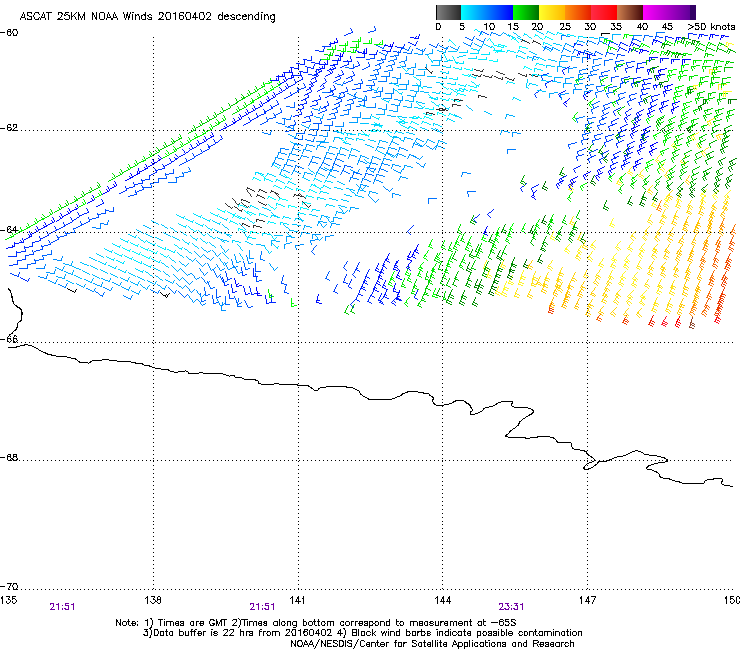Image resolution: width=740 pixels, height=650 pixels.
Task: Click the first purple 21:51 time near 135
Action: [62, 607]
